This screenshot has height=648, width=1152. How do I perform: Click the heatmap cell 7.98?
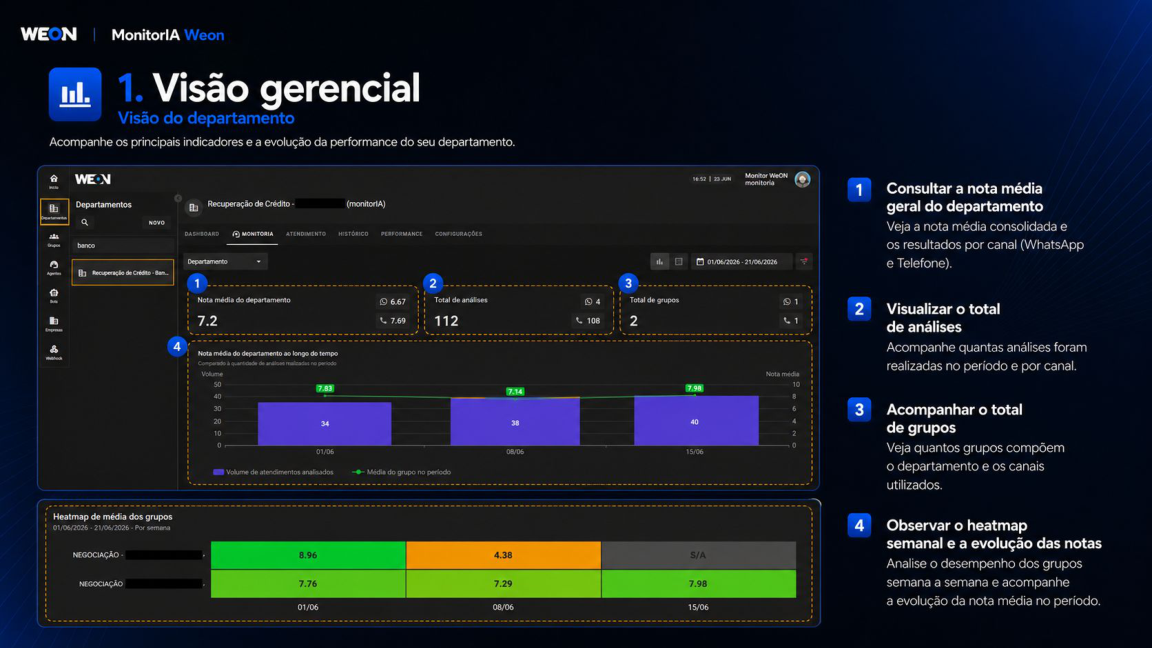point(698,583)
